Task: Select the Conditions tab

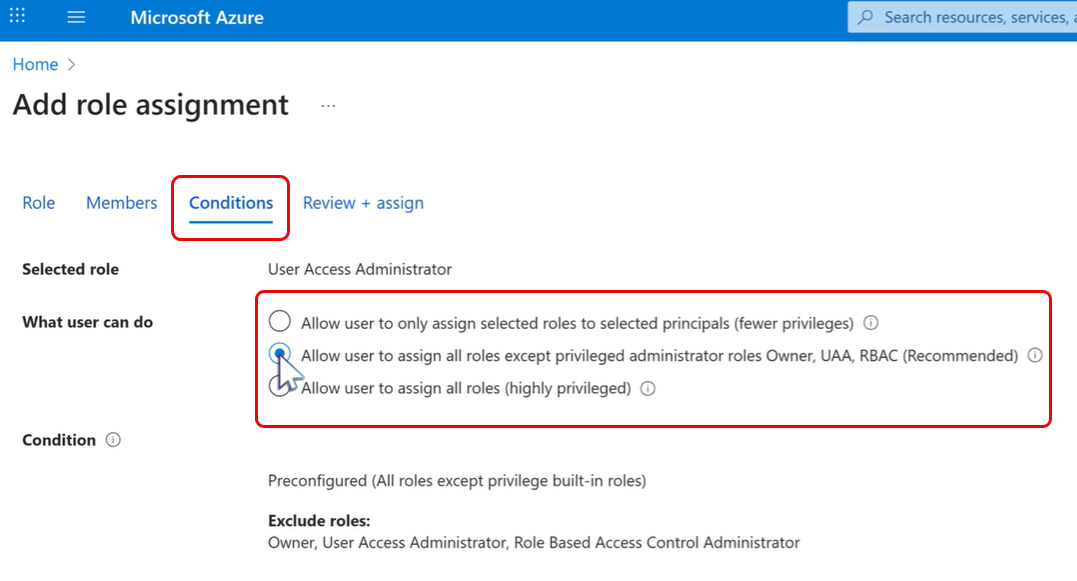Action: click(231, 203)
